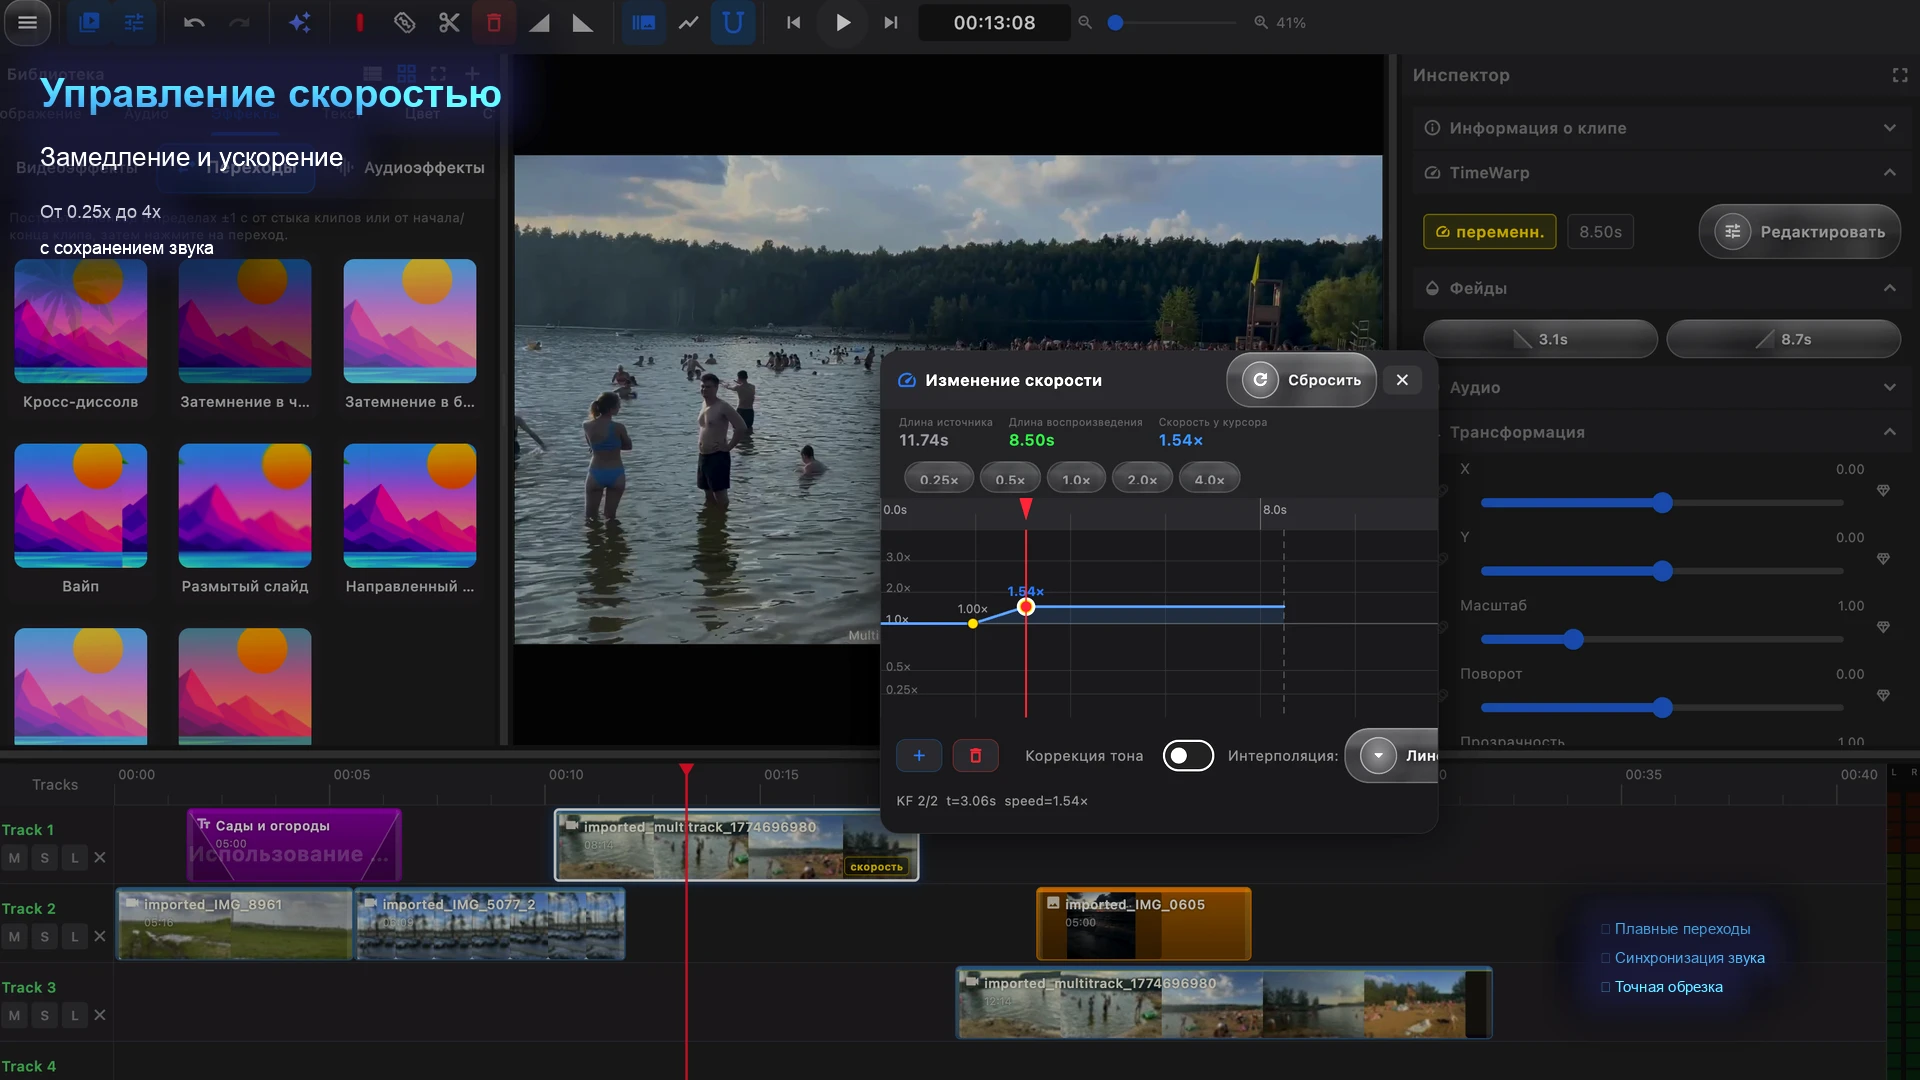The height and width of the screenshot is (1080, 1920).
Task: Click the 00:13:08 timecode display
Action: tap(994, 22)
